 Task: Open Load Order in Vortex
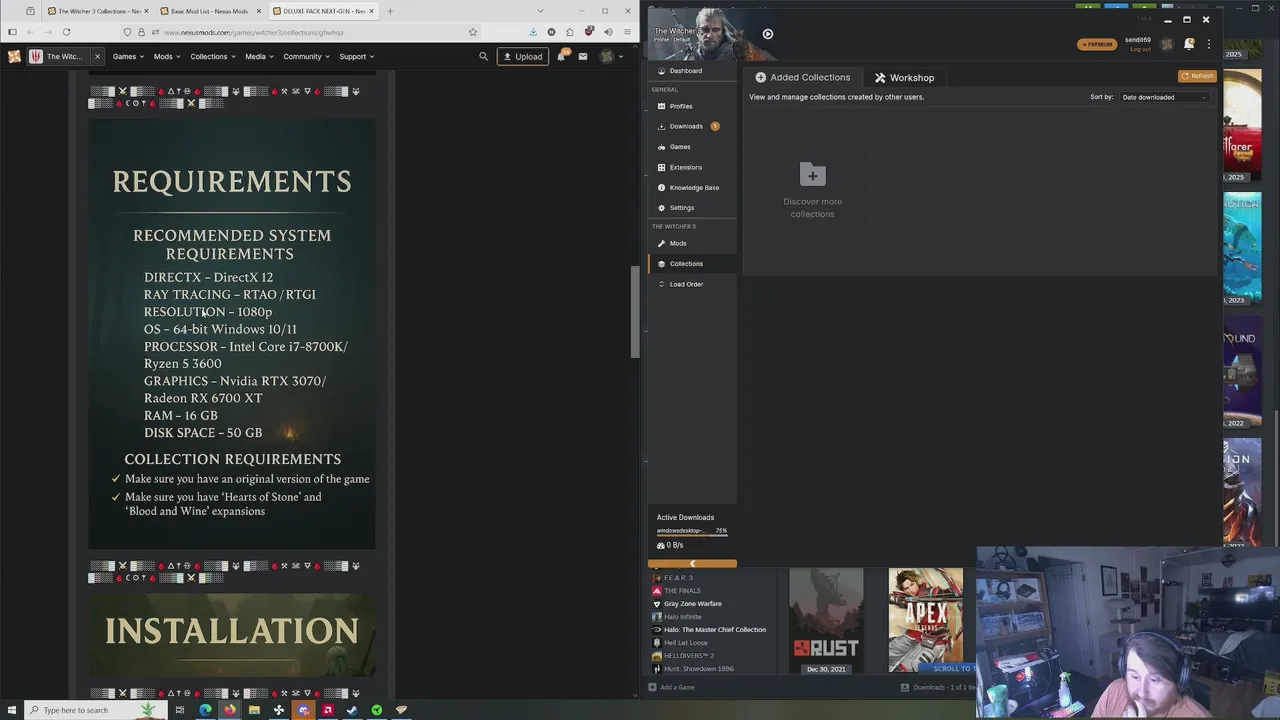point(692,284)
